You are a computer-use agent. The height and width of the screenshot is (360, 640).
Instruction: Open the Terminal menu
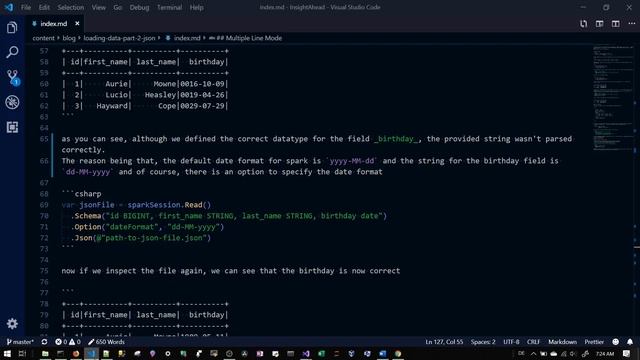click(x=169, y=7)
